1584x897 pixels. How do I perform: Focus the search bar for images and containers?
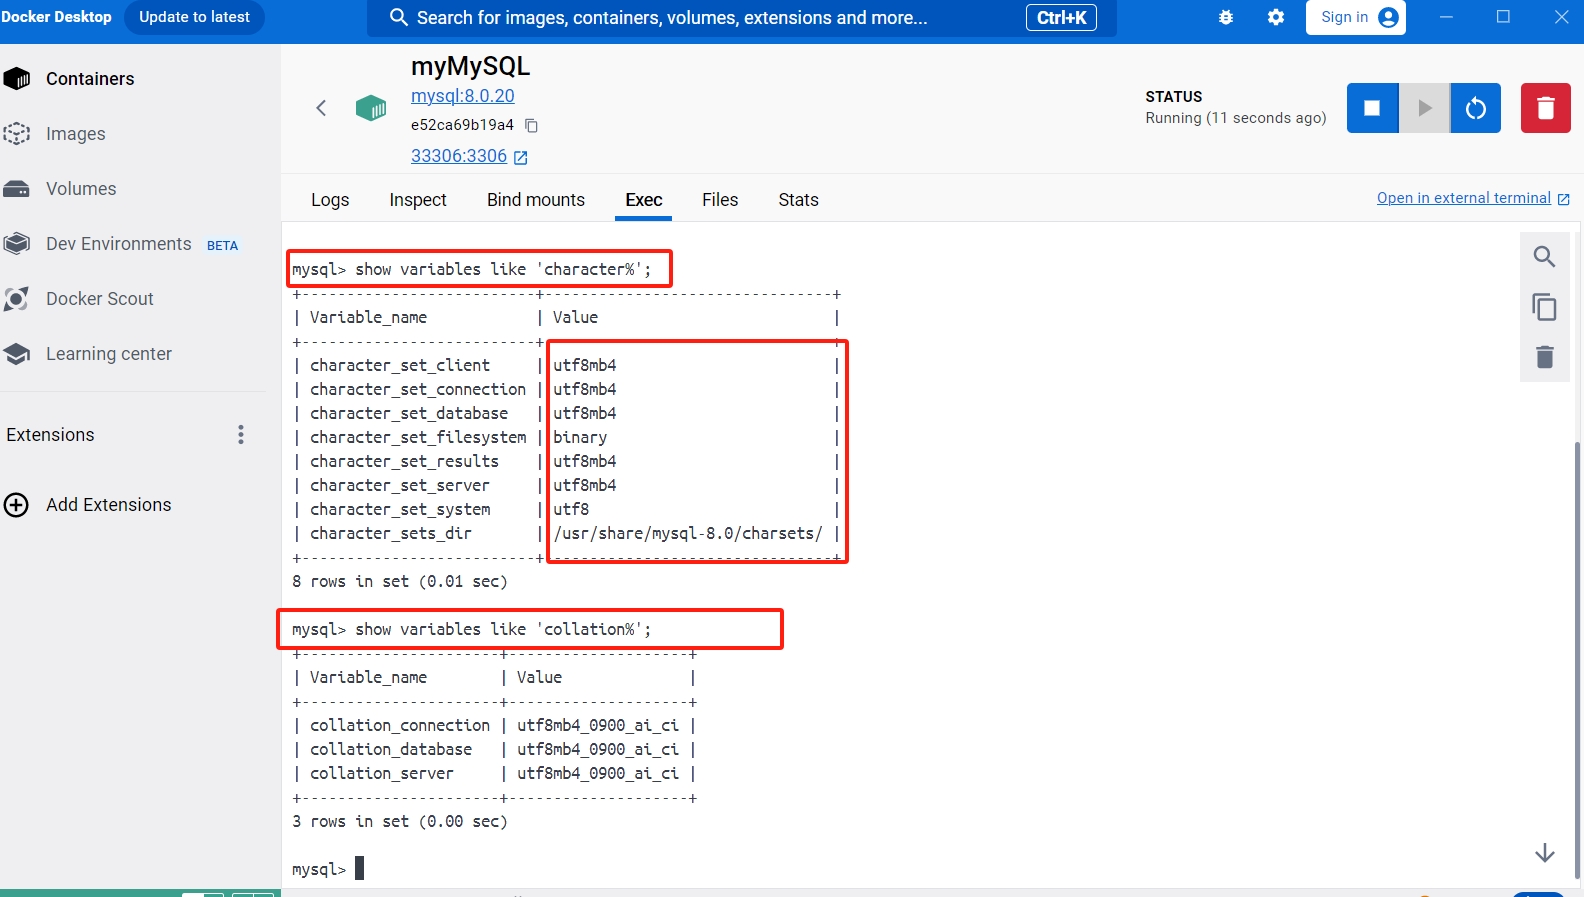pyautogui.click(x=742, y=18)
